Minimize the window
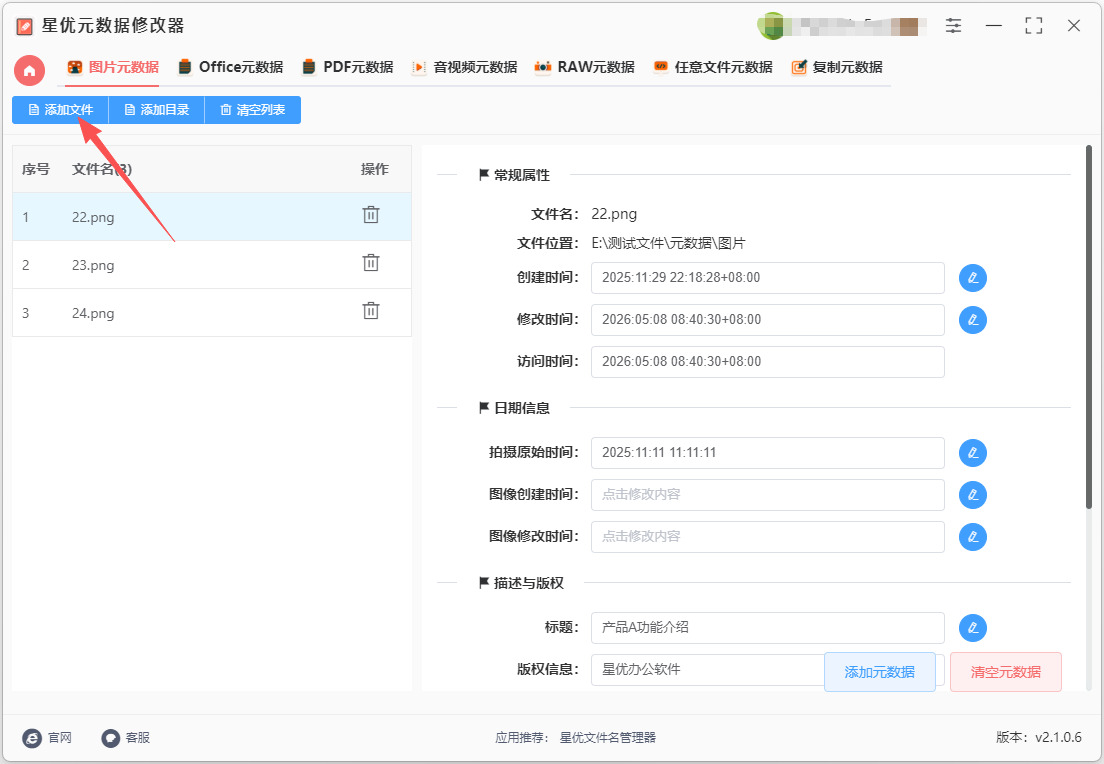Screen dimensions: 1104x764 coord(993,26)
